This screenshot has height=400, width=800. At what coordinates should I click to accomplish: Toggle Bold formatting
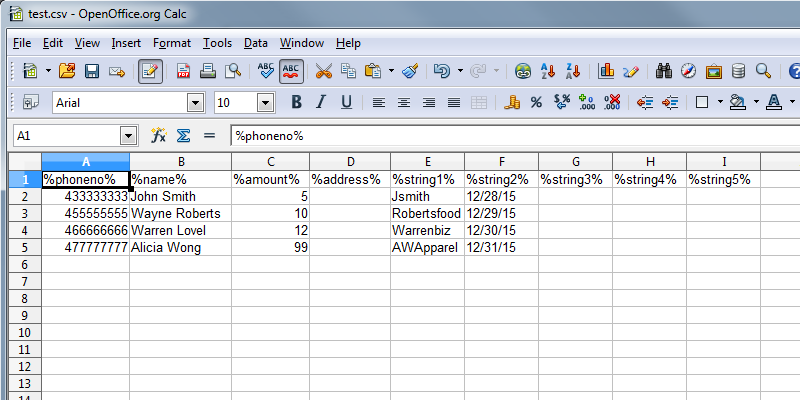[x=296, y=103]
